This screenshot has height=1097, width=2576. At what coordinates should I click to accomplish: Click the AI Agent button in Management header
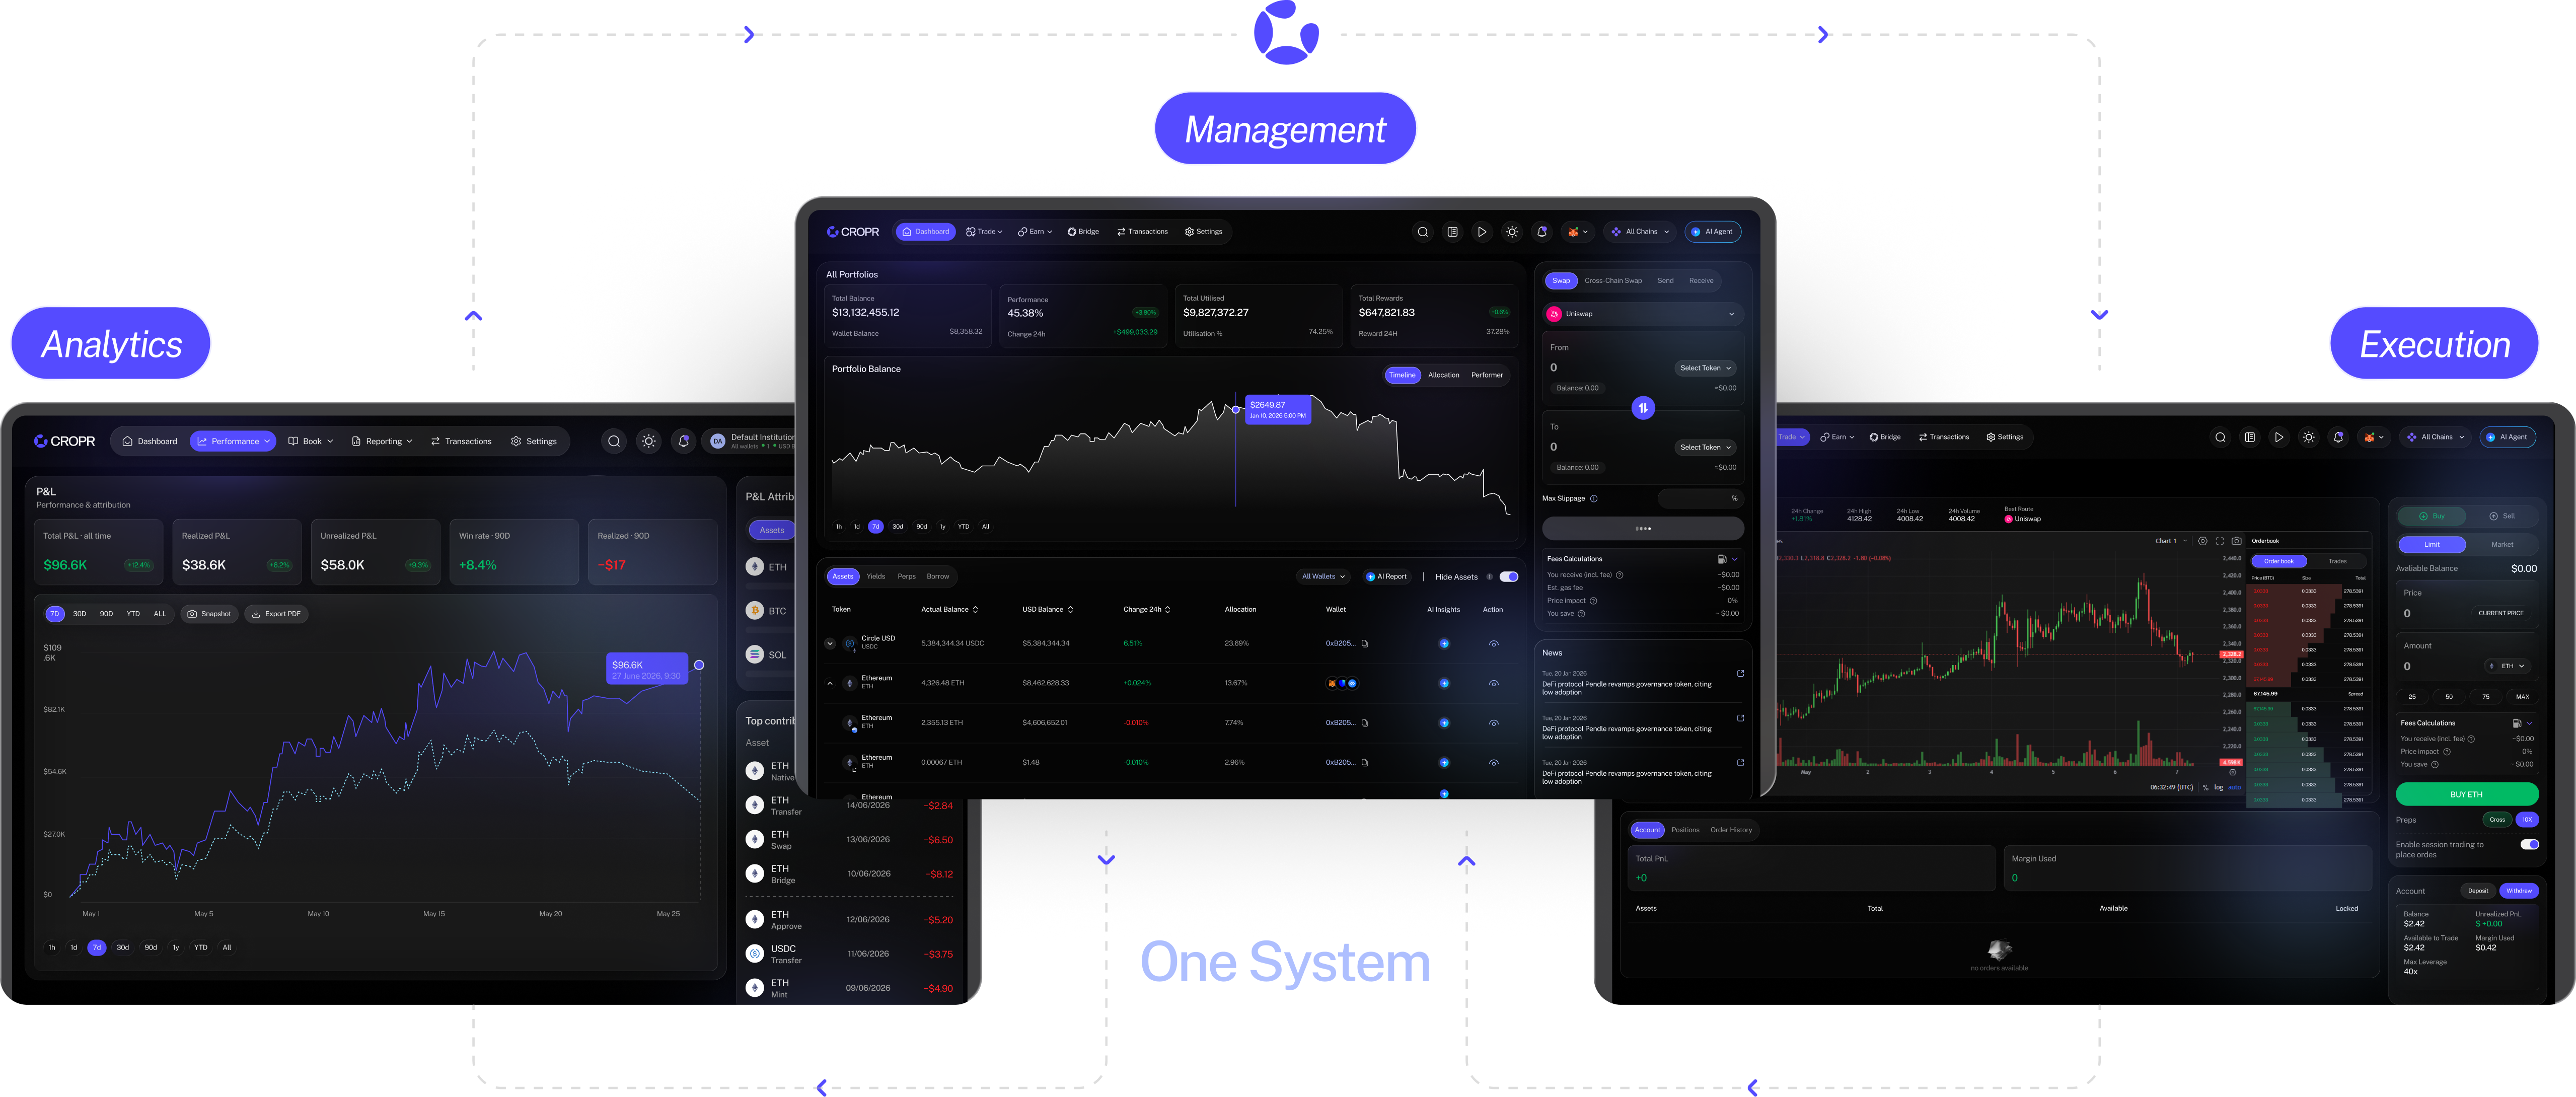coord(1712,232)
